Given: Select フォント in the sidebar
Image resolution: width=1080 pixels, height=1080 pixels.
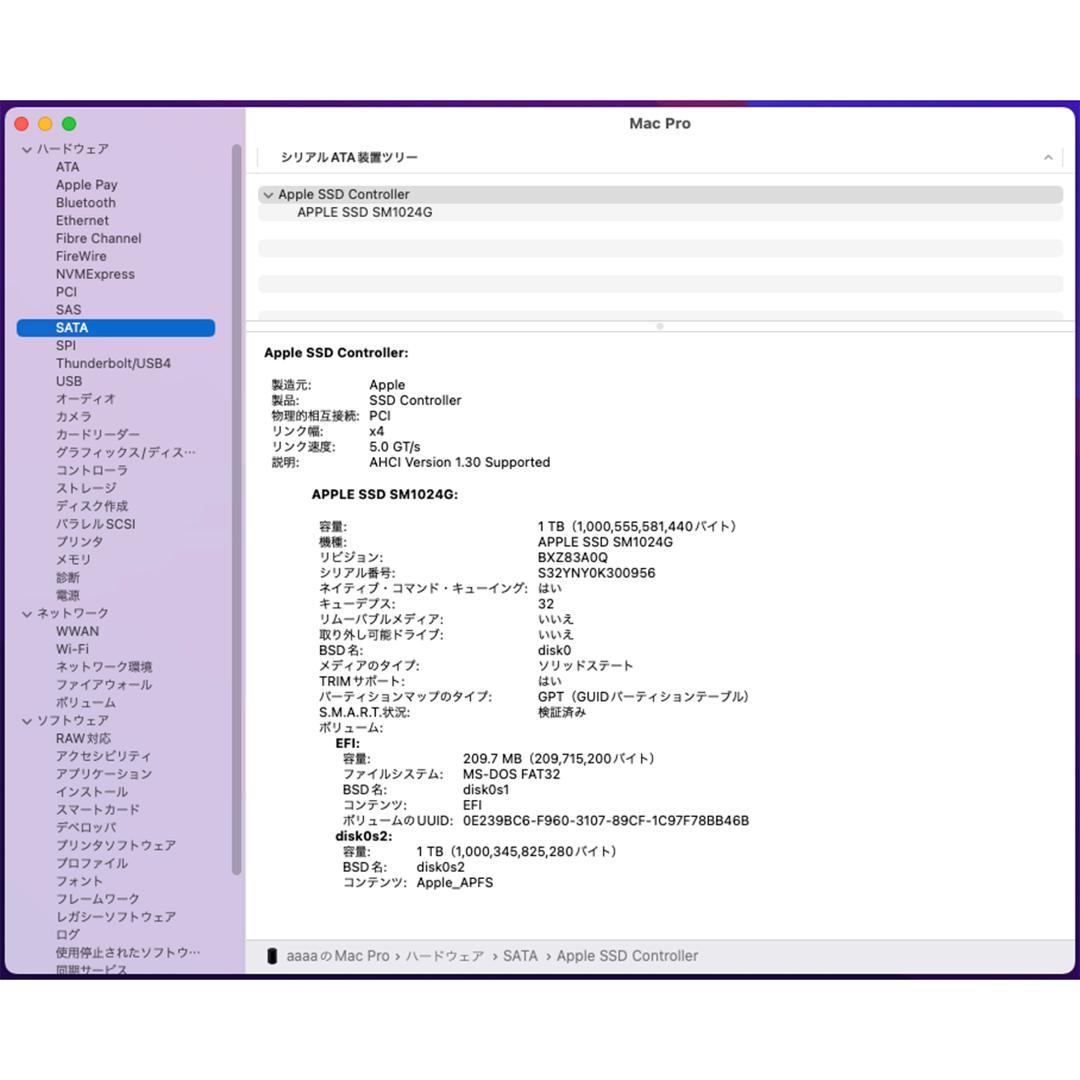Looking at the screenshot, I should pos(79,881).
